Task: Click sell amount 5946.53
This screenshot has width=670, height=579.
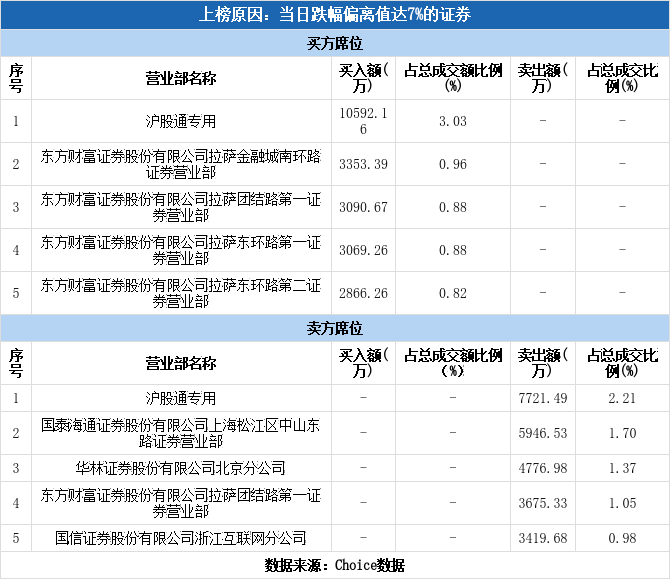Action: click(543, 433)
